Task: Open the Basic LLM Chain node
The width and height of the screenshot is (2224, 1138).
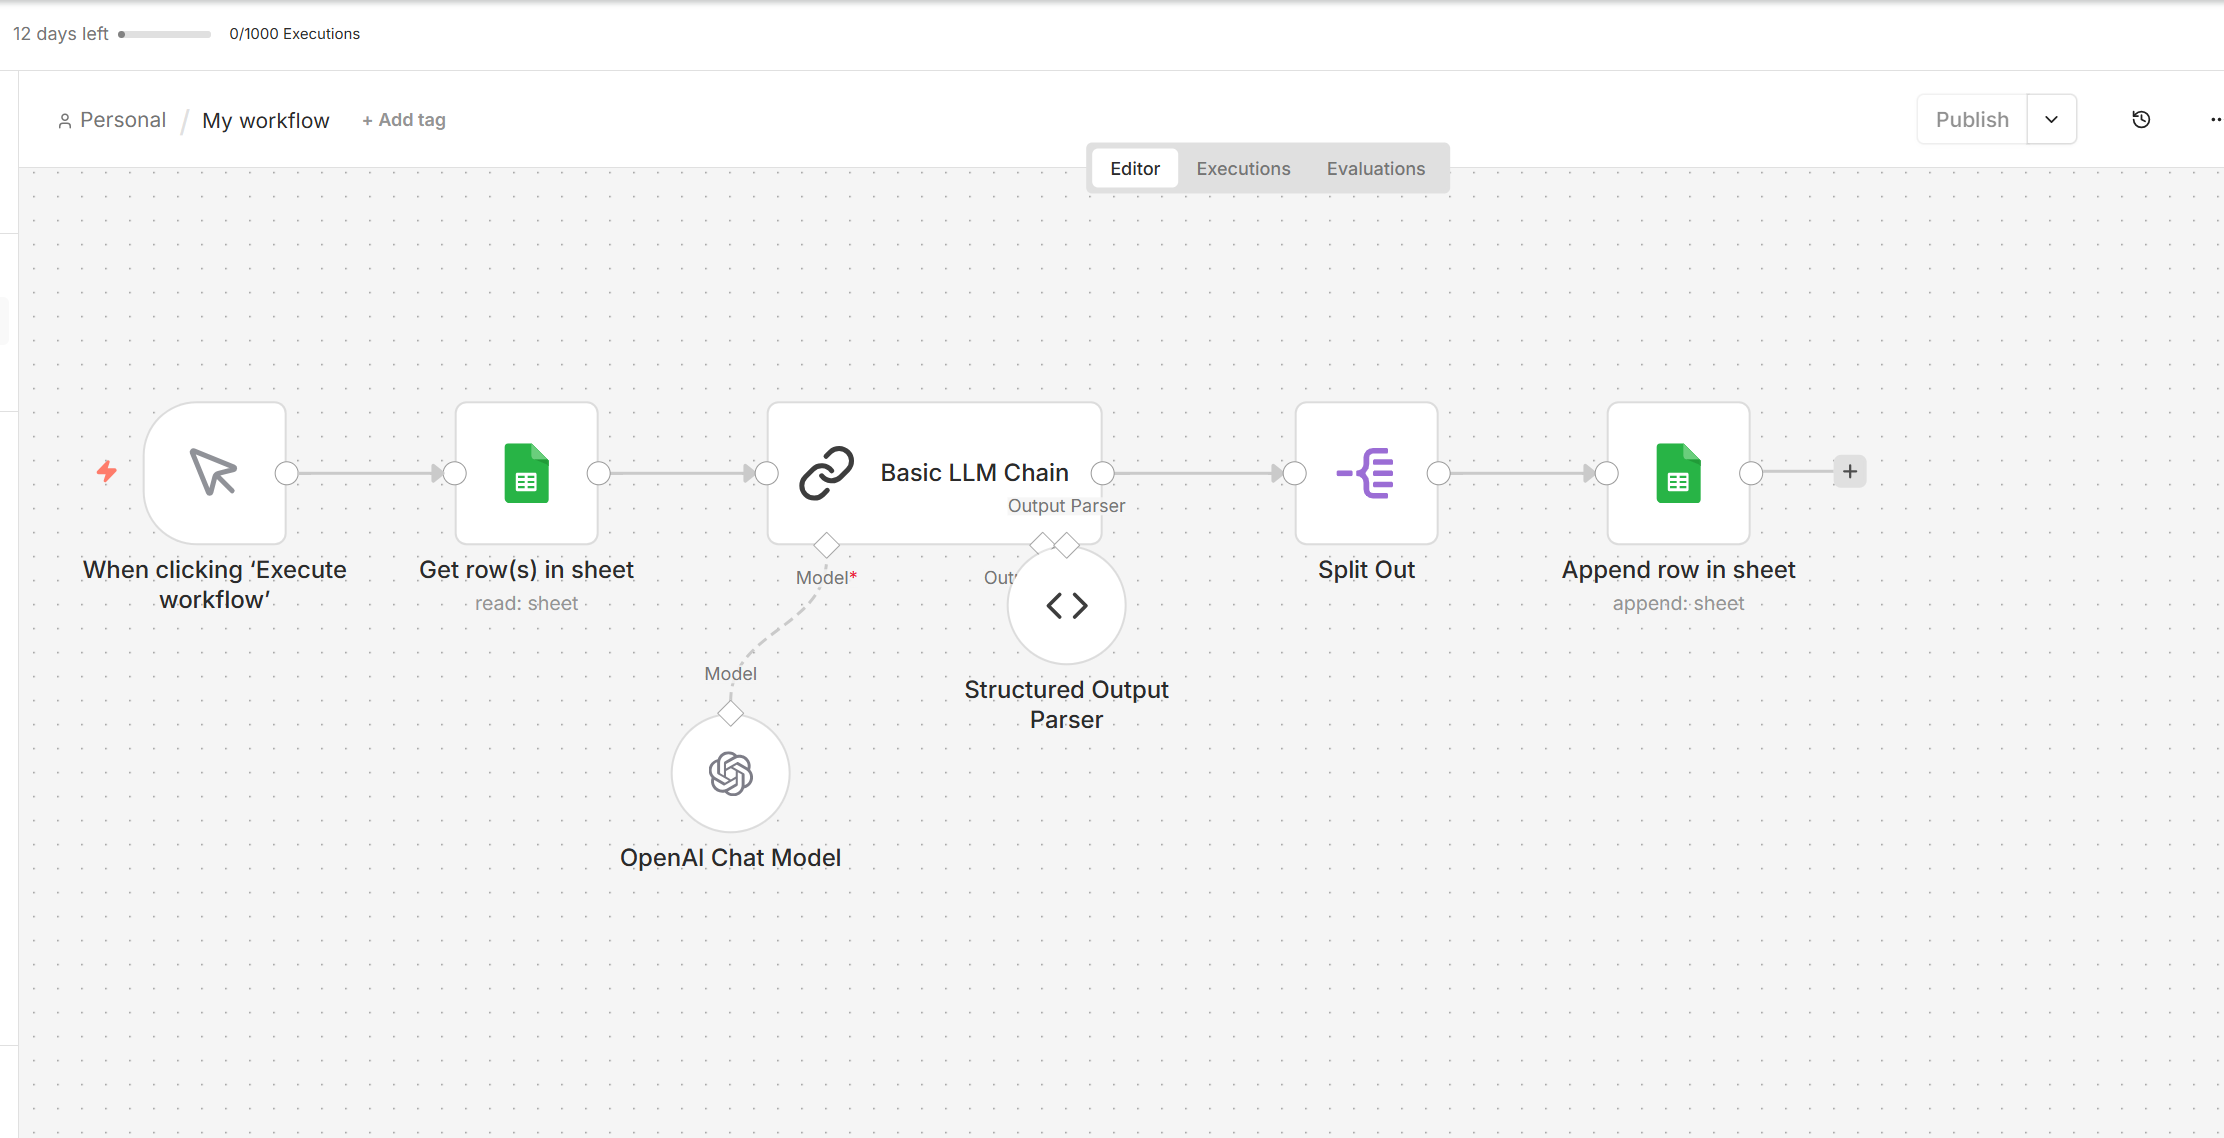Action: [934, 473]
